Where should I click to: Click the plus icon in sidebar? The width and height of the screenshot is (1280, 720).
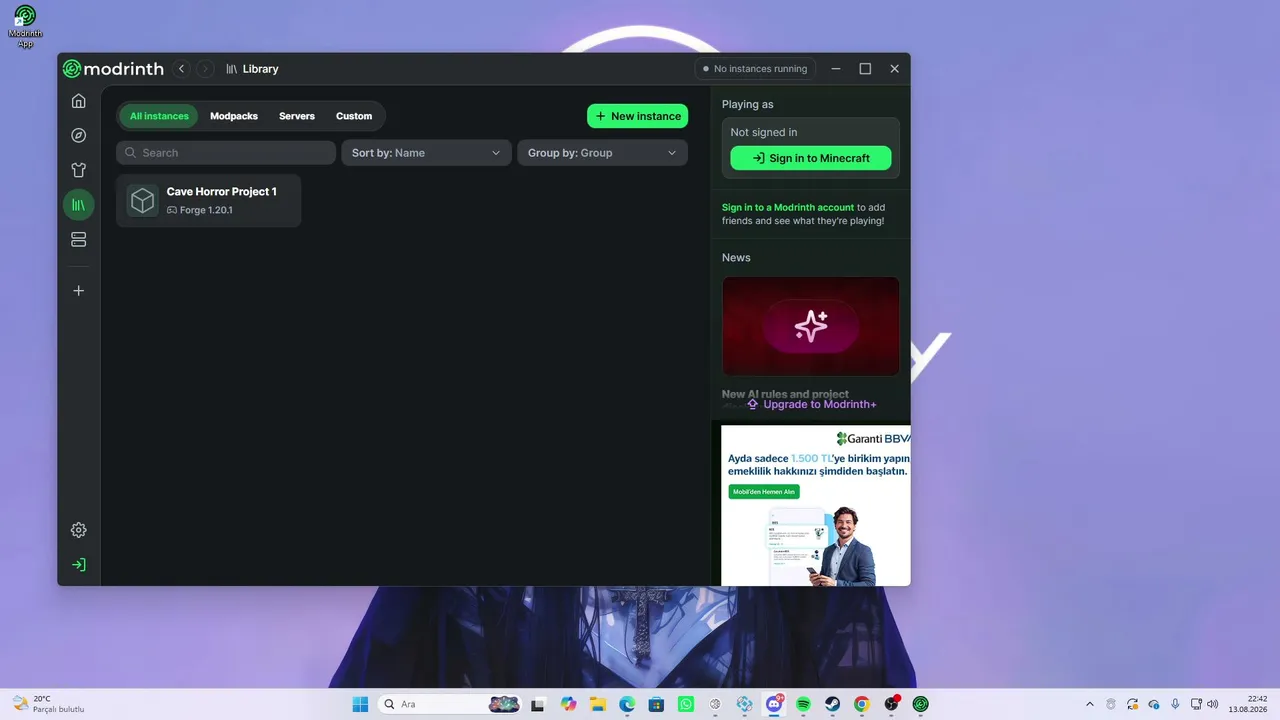click(79, 291)
